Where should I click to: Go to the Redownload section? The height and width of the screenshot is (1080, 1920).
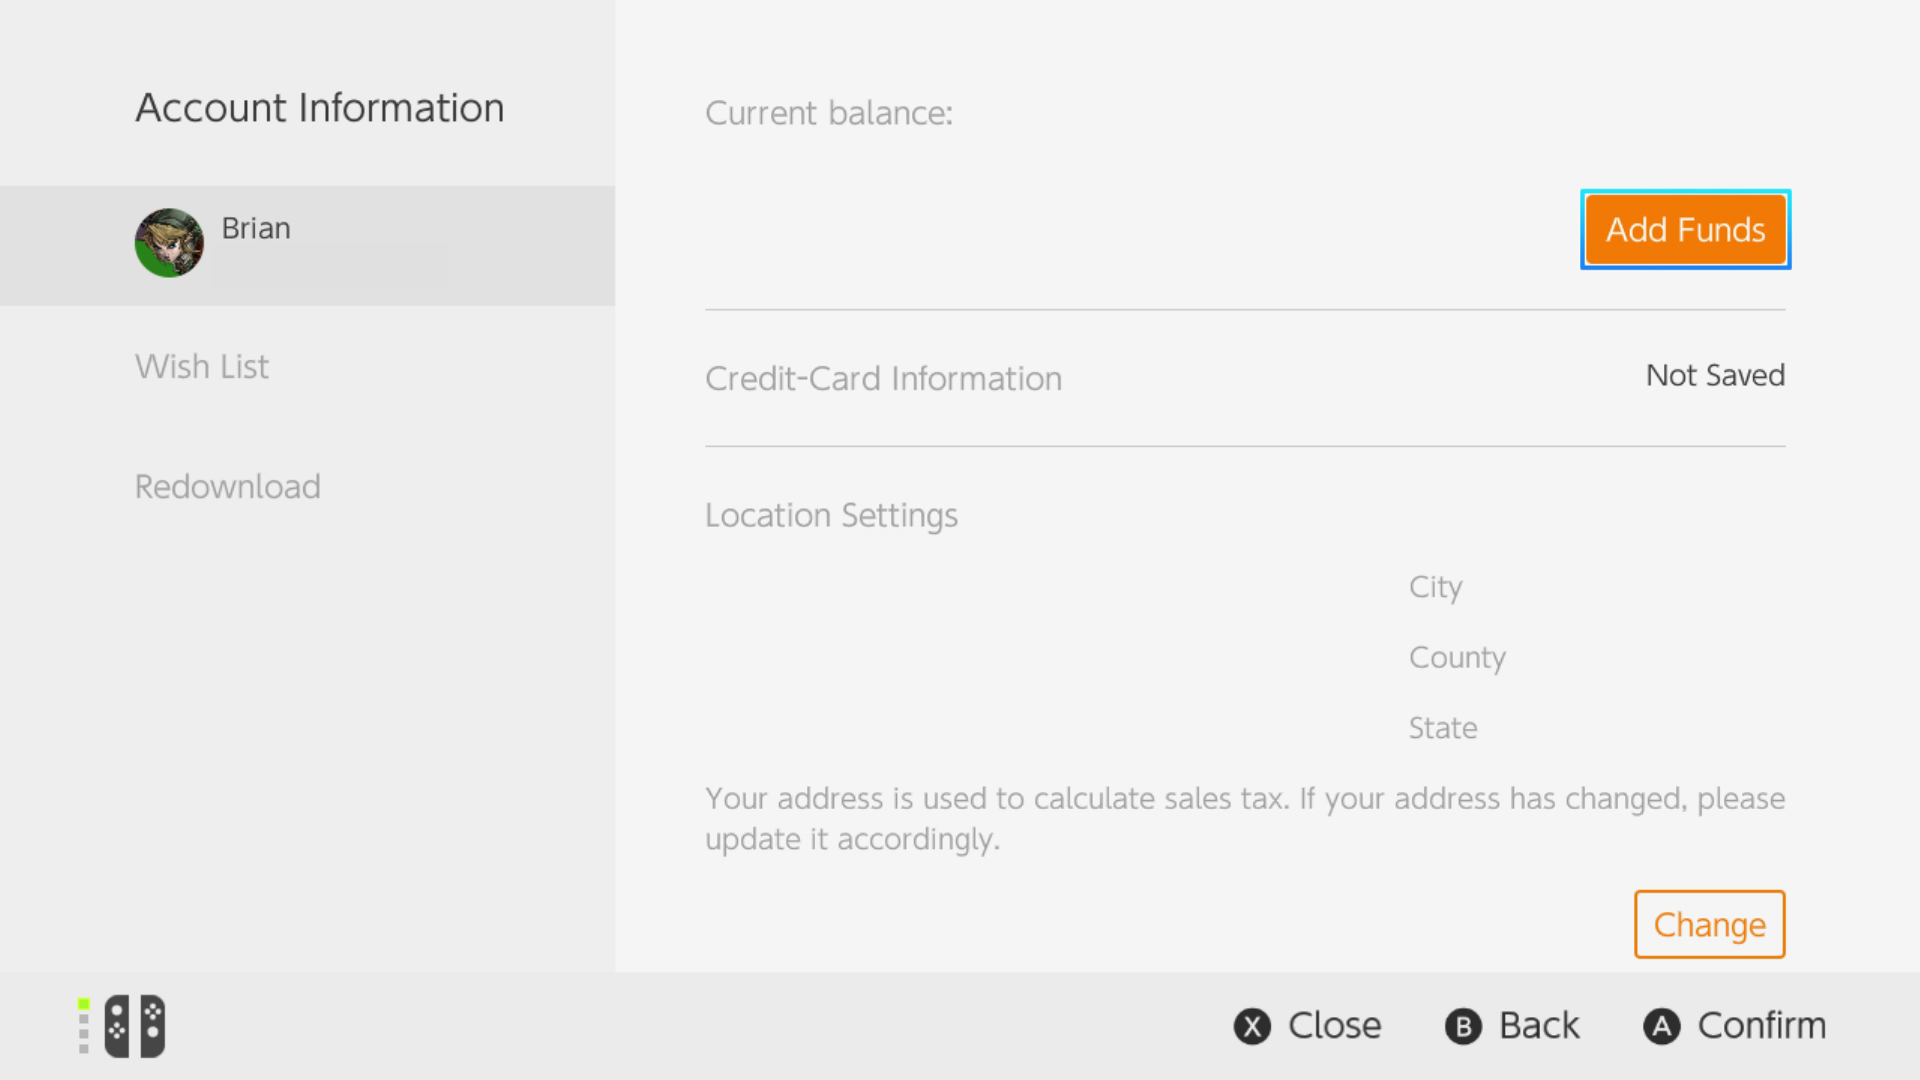228,487
